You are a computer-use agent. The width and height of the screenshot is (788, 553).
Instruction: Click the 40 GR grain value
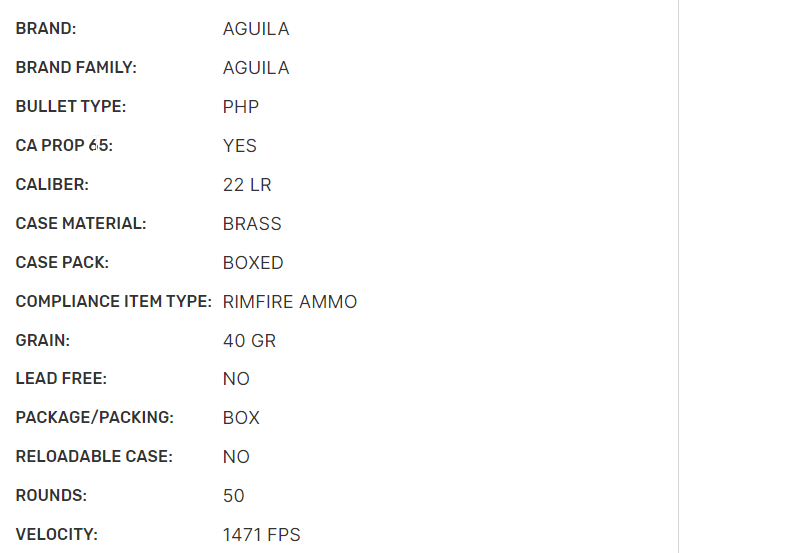click(249, 341)
